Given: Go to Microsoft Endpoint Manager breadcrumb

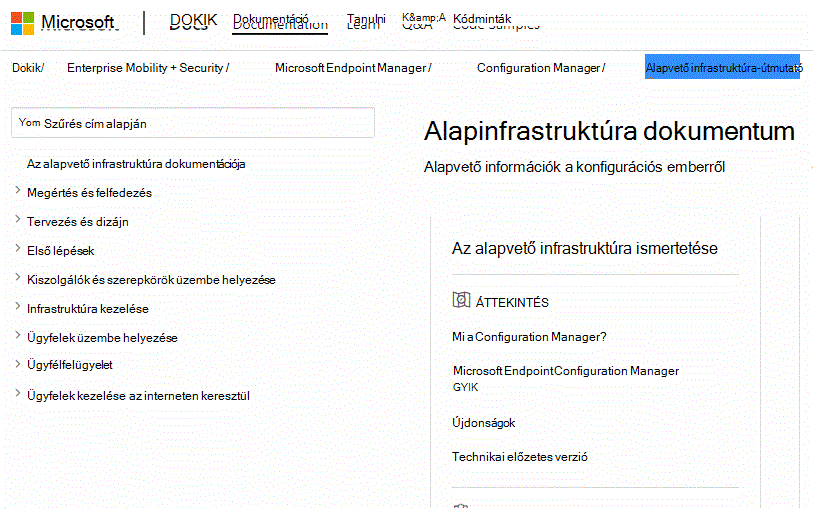Looking at the screenshot, I should [x=353, y=68].
